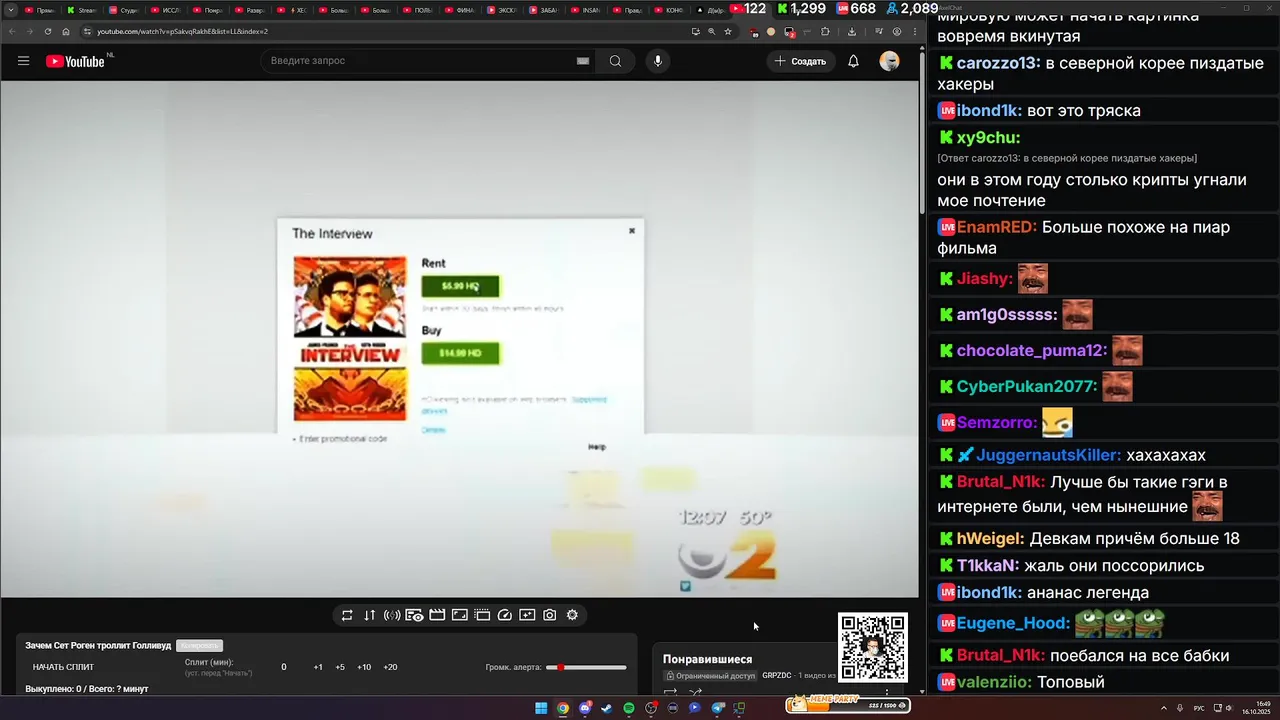The height and width of the screenshot is (720, 1280).
Task: Click the broadcast signal icon in toolbar
Action: [392, 615]
